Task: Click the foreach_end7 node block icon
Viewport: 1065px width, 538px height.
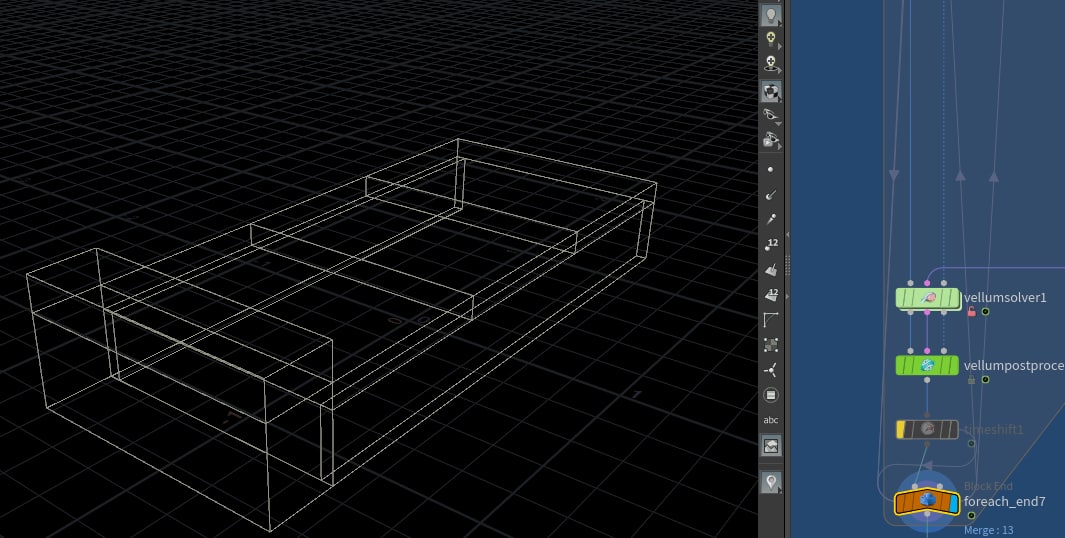Action: click(928, 501)
